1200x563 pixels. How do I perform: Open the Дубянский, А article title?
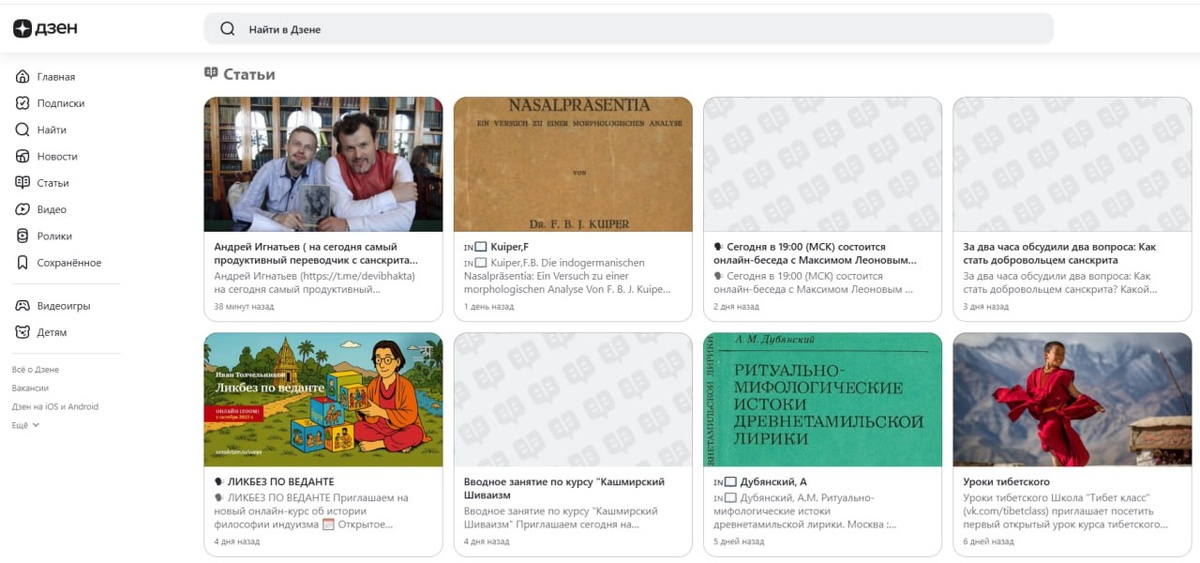coord(761,482)
